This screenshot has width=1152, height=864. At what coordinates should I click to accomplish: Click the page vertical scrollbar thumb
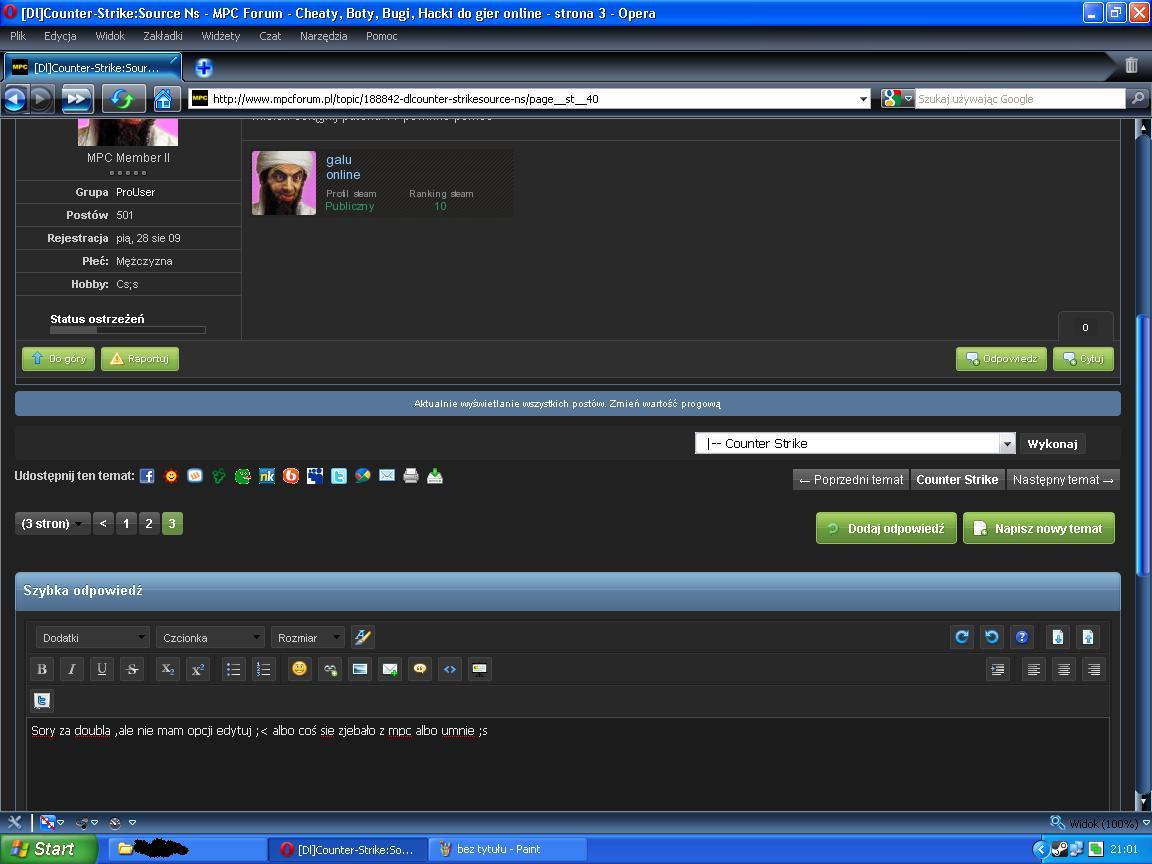[x=1142, y=444]
